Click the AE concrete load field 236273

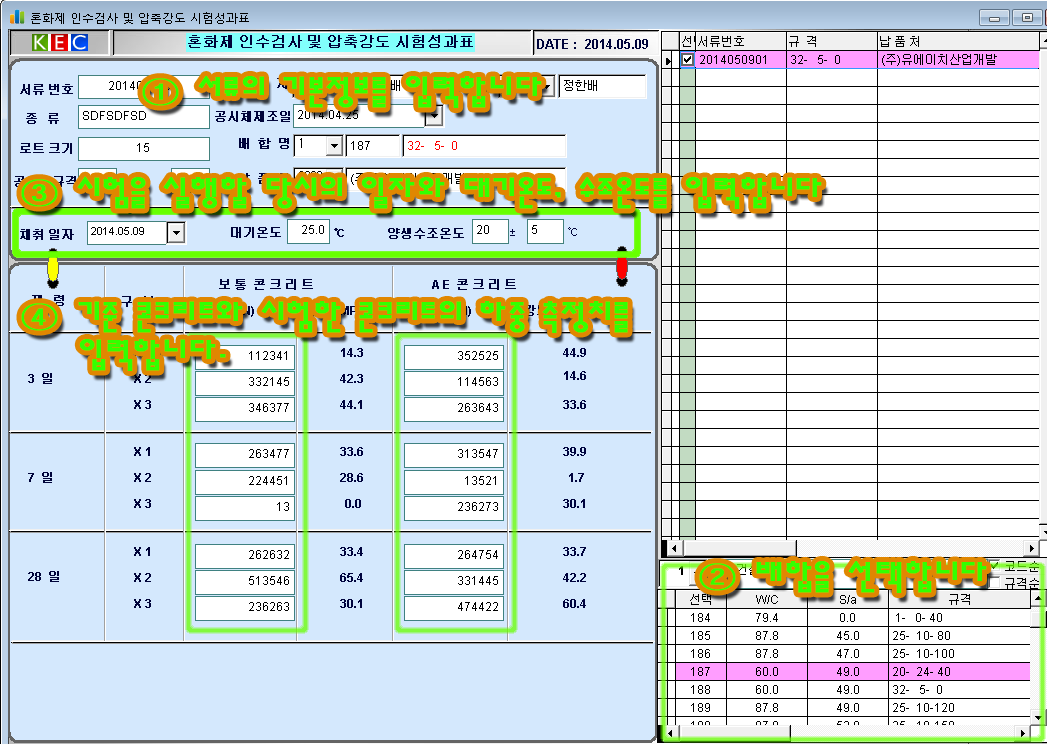[x=453, y=507]
